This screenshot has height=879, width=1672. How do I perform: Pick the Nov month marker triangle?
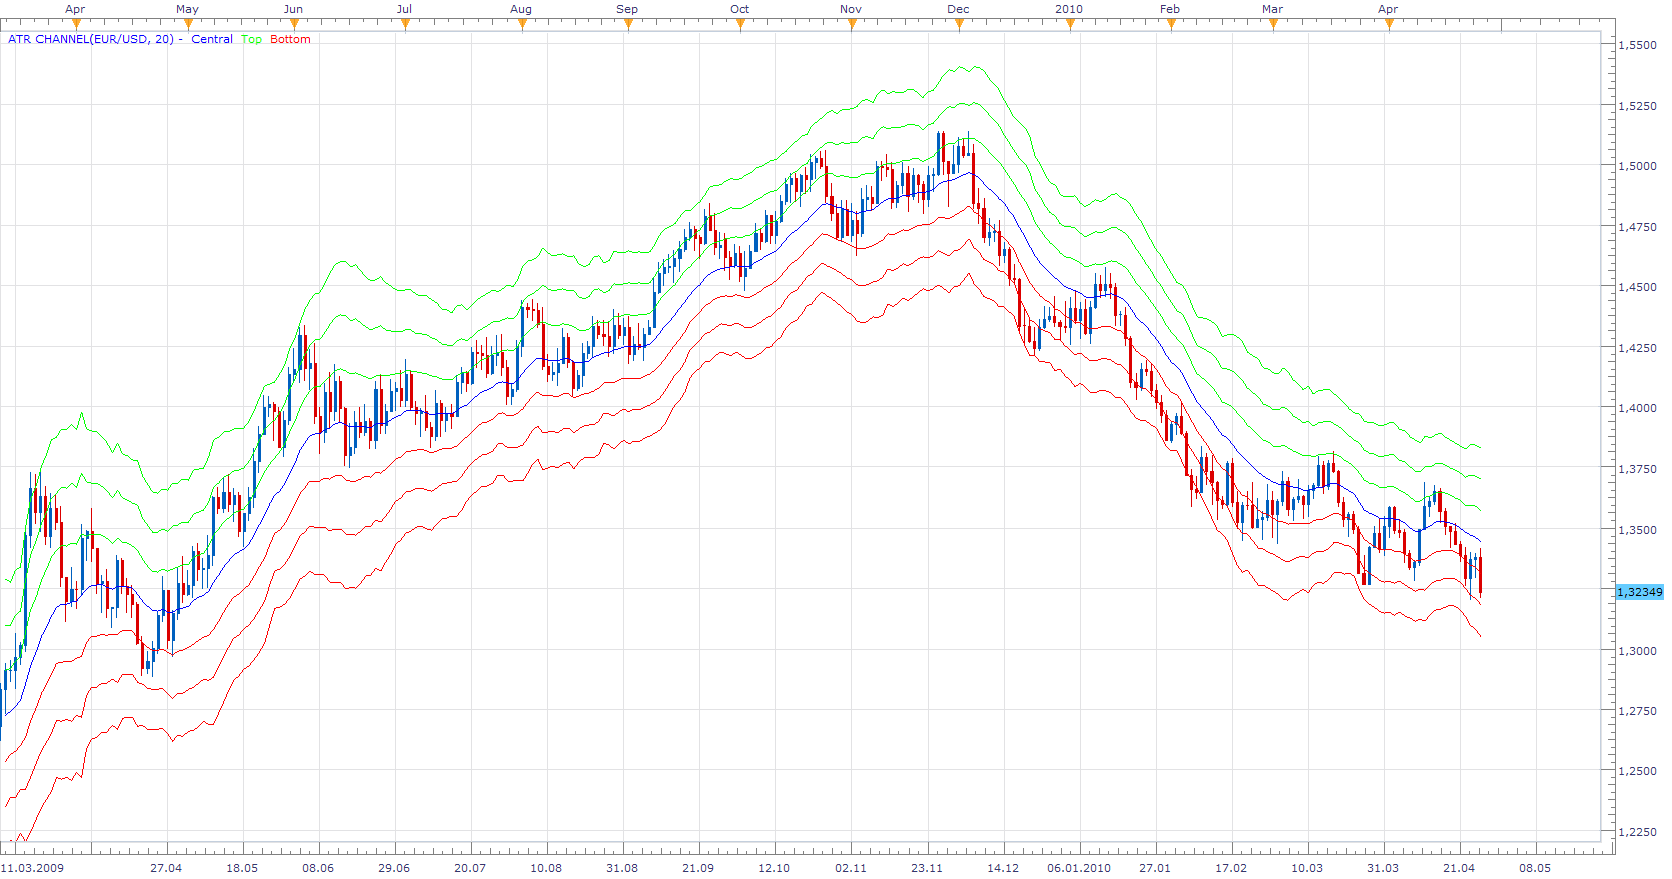(852, 24)
